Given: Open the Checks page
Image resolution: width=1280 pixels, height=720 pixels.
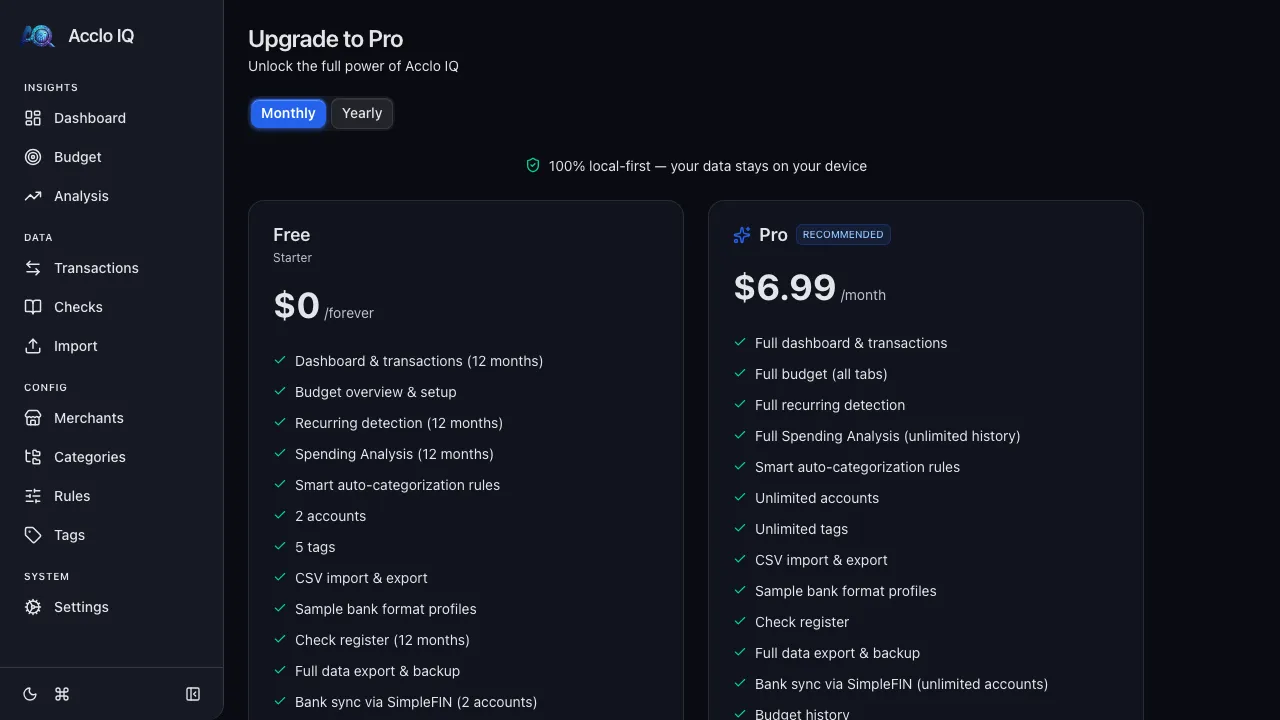Looking at the screenshot, I should (111, 307).
